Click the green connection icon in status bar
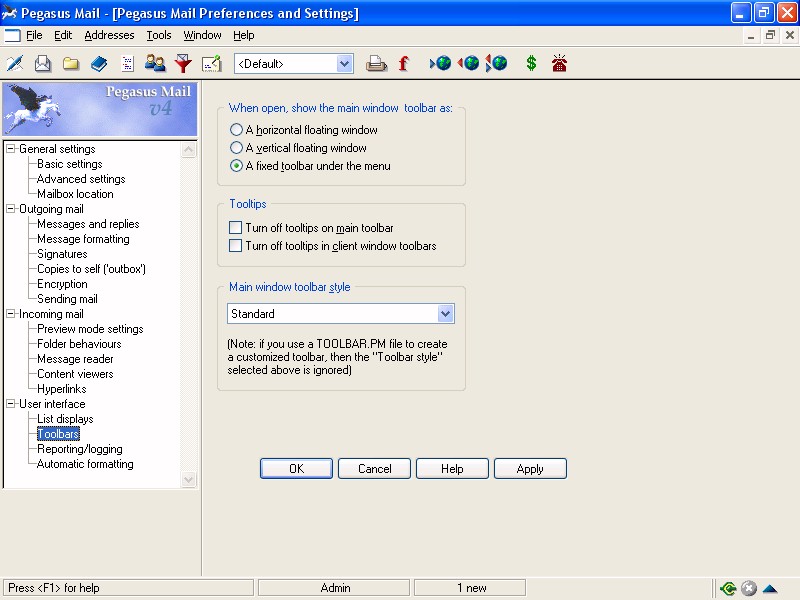800x600 pixels. [728, 588]
